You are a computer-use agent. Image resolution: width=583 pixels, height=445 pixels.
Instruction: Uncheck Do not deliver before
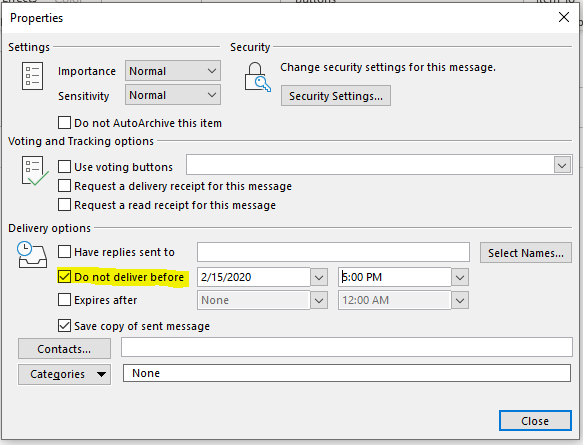[64, 277]
